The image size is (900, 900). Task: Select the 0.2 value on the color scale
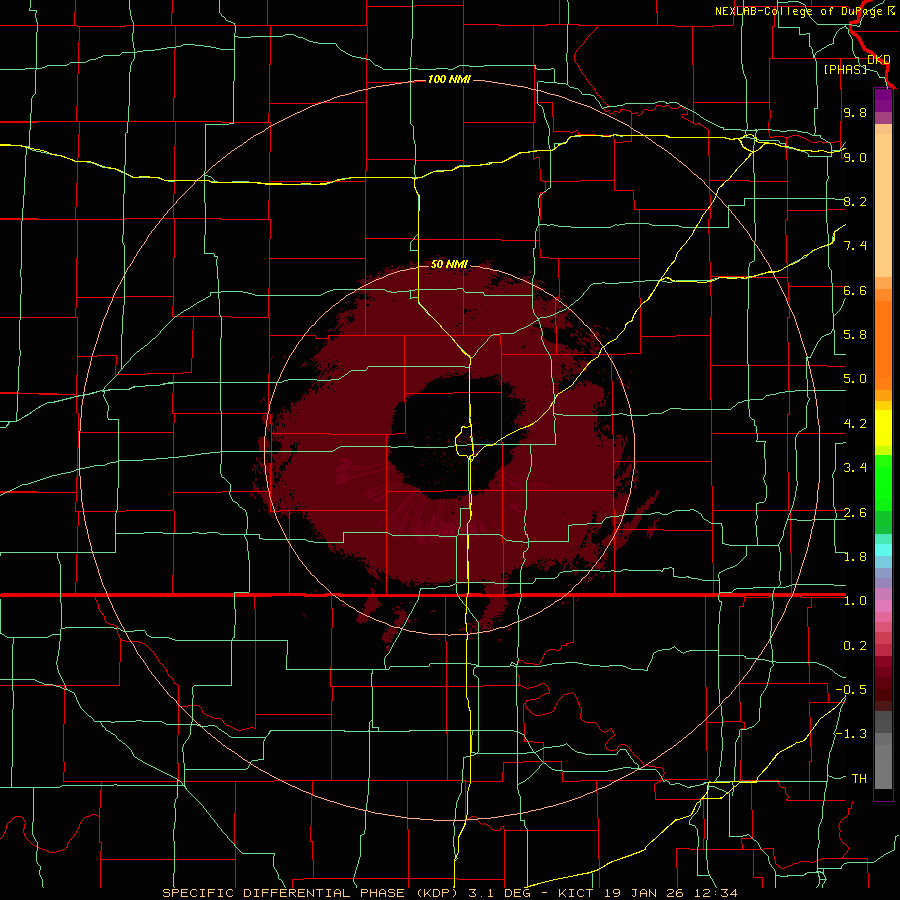click(x=855, y=646)
